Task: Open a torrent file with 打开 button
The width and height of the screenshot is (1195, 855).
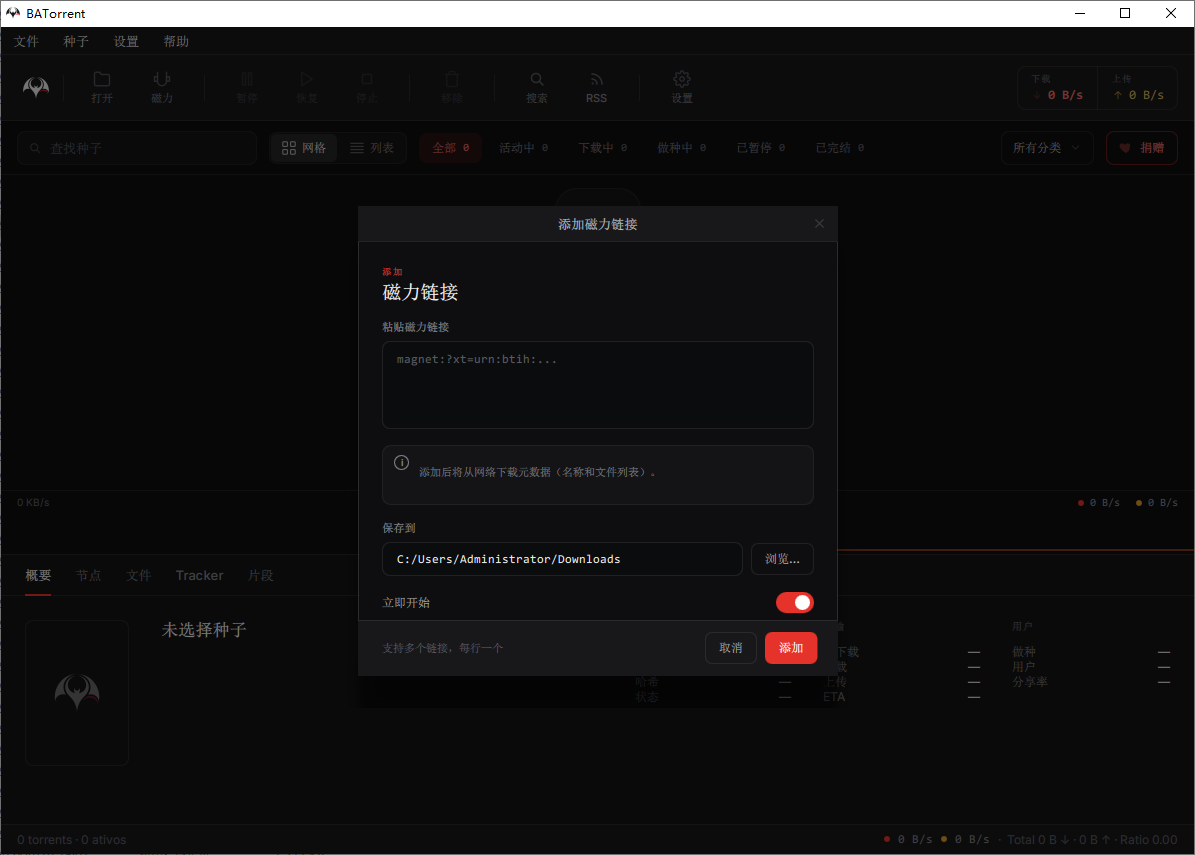Action: click(102, 88)
